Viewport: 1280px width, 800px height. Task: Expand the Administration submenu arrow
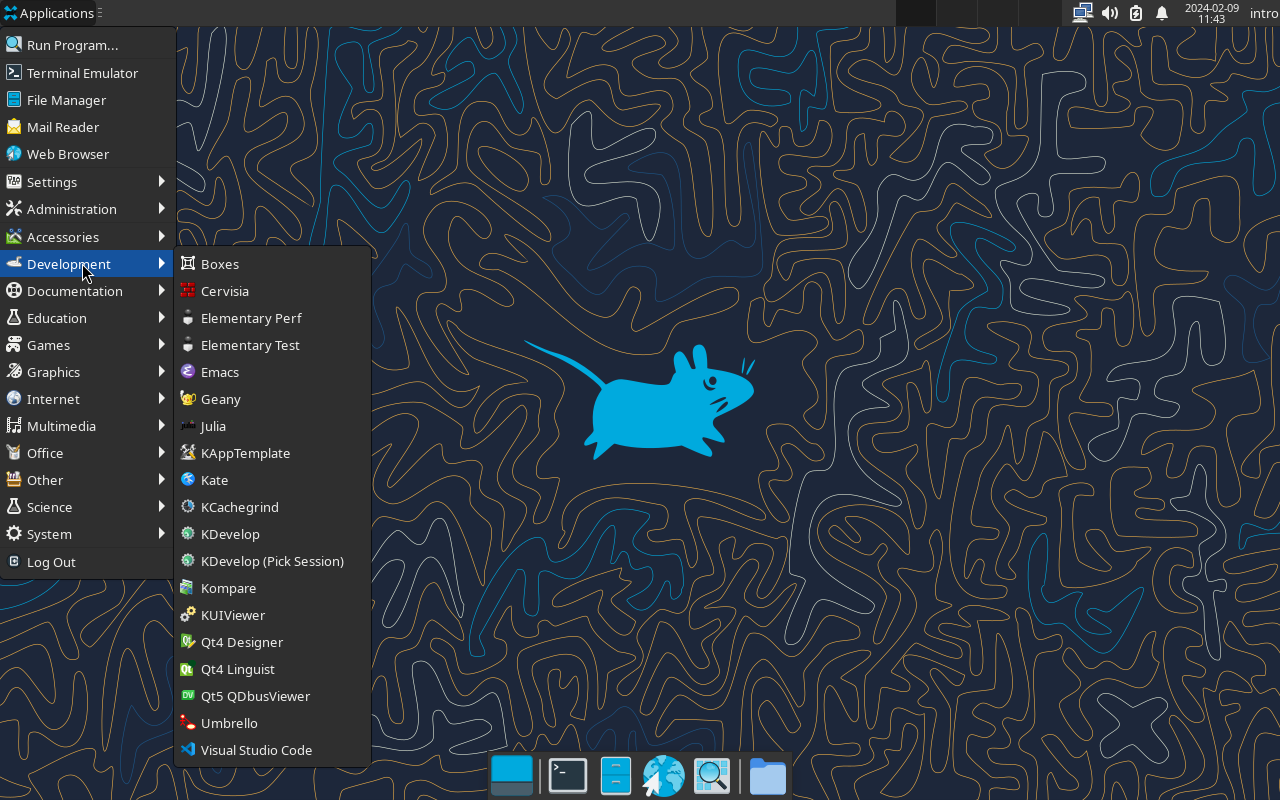(x=161, y=208)
